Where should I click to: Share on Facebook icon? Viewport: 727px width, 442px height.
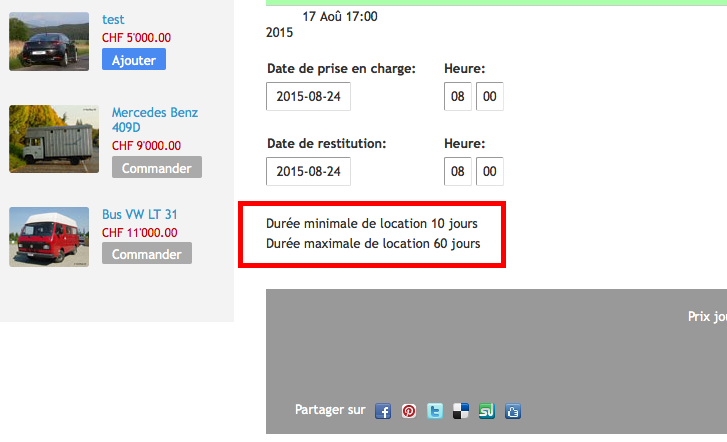tap(383, 411)
